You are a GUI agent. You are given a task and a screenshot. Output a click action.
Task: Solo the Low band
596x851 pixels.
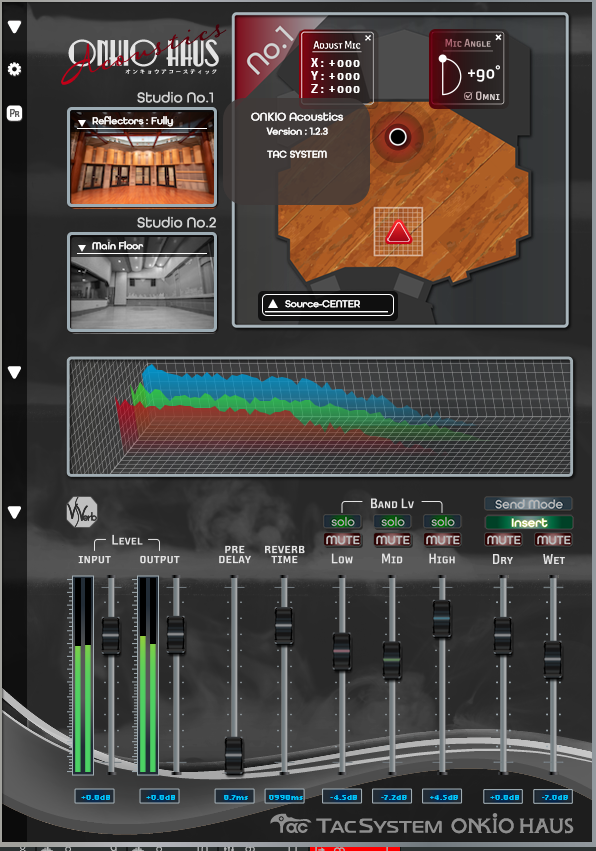[343, 522]
